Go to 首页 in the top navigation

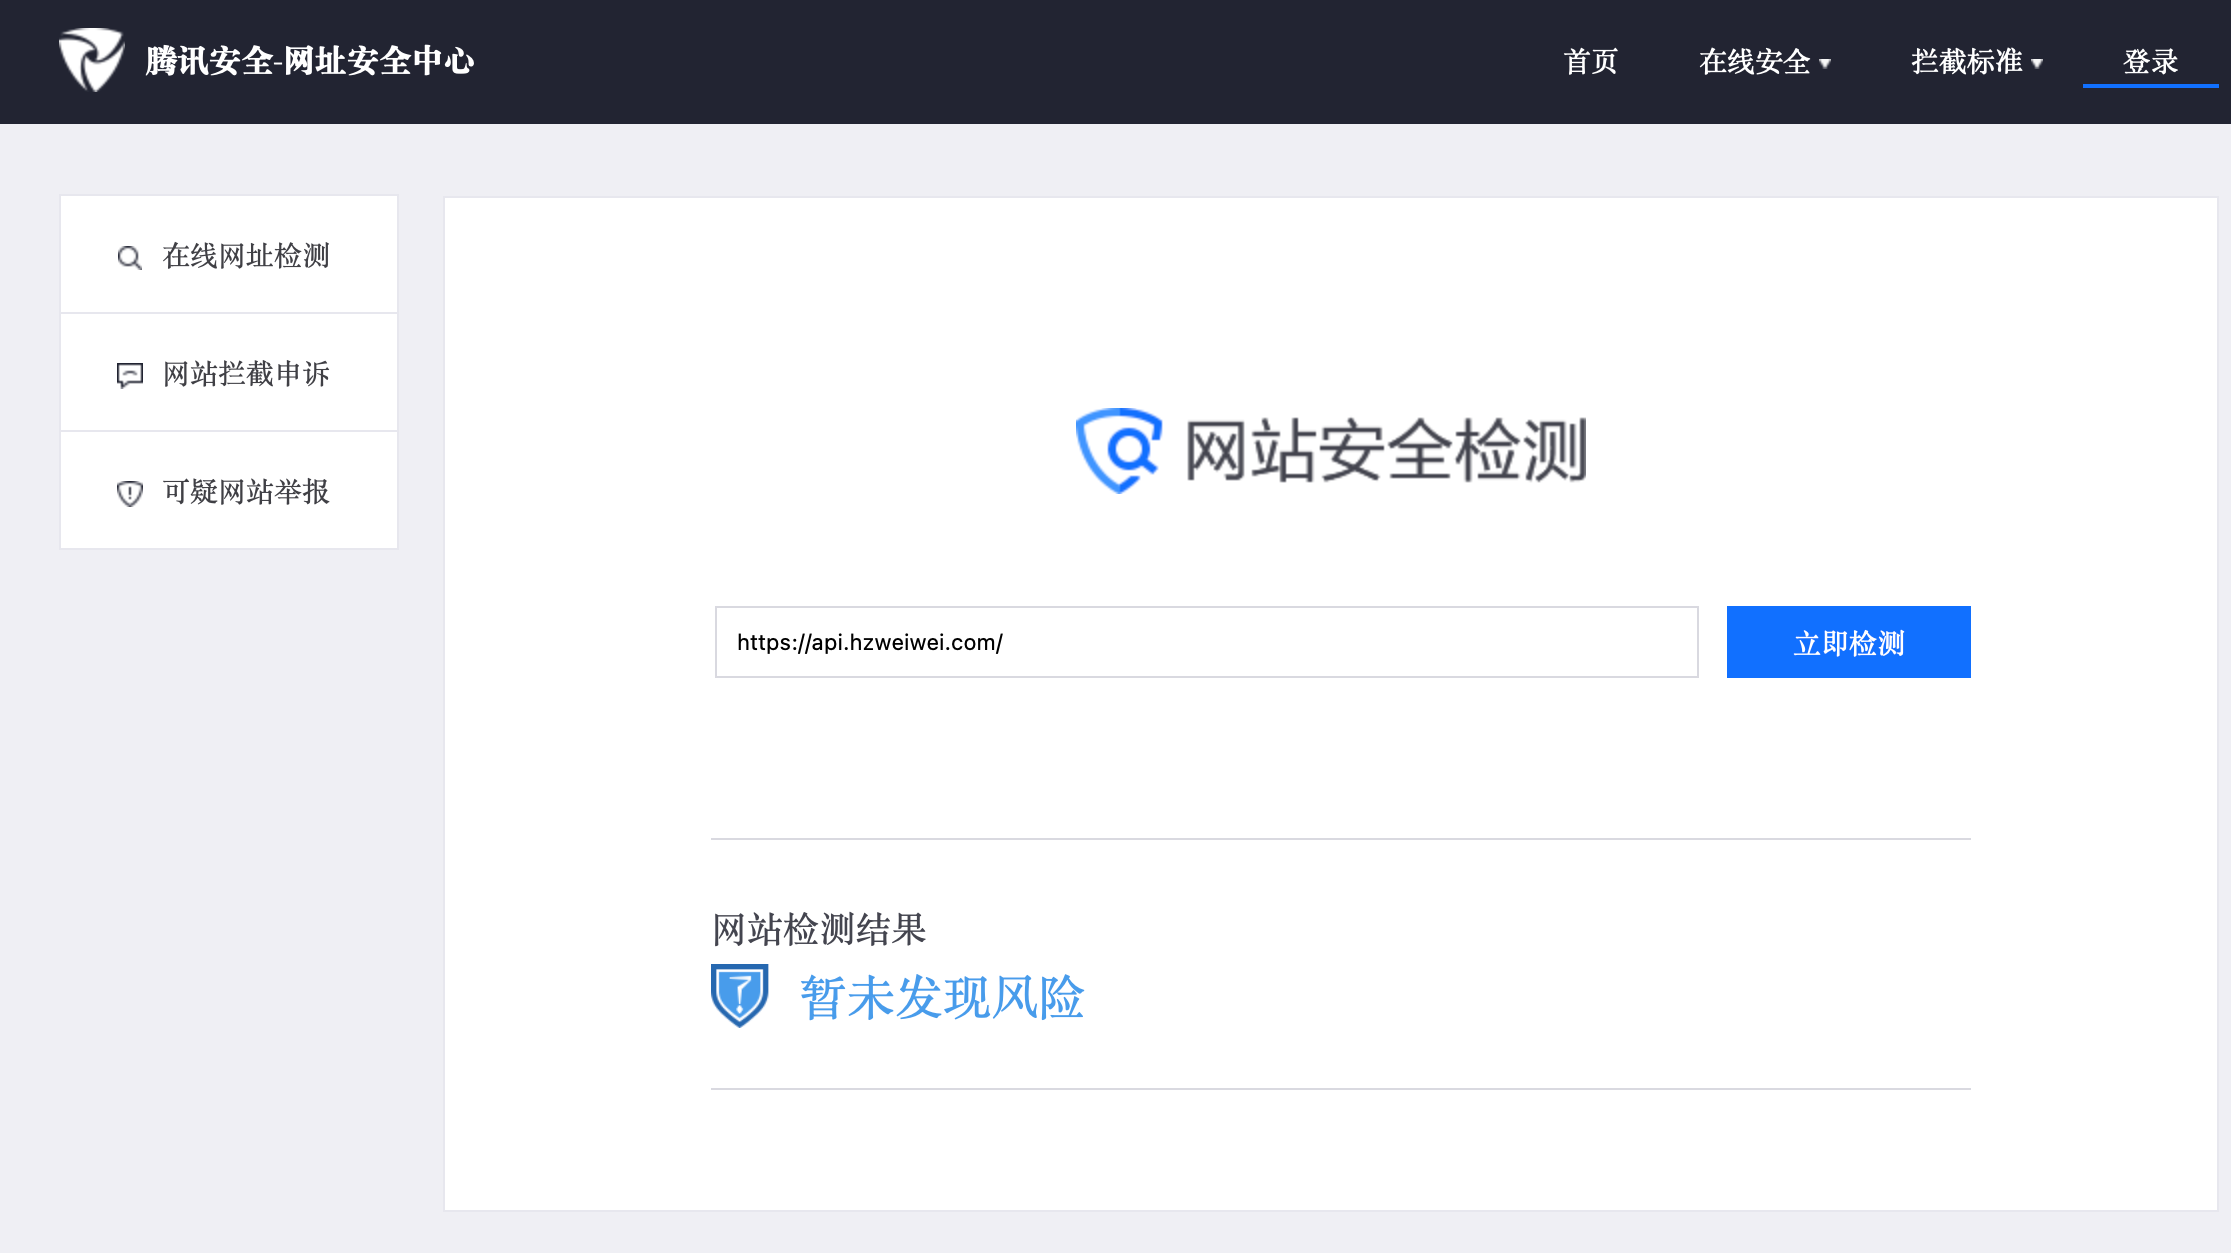[1590, 62]
